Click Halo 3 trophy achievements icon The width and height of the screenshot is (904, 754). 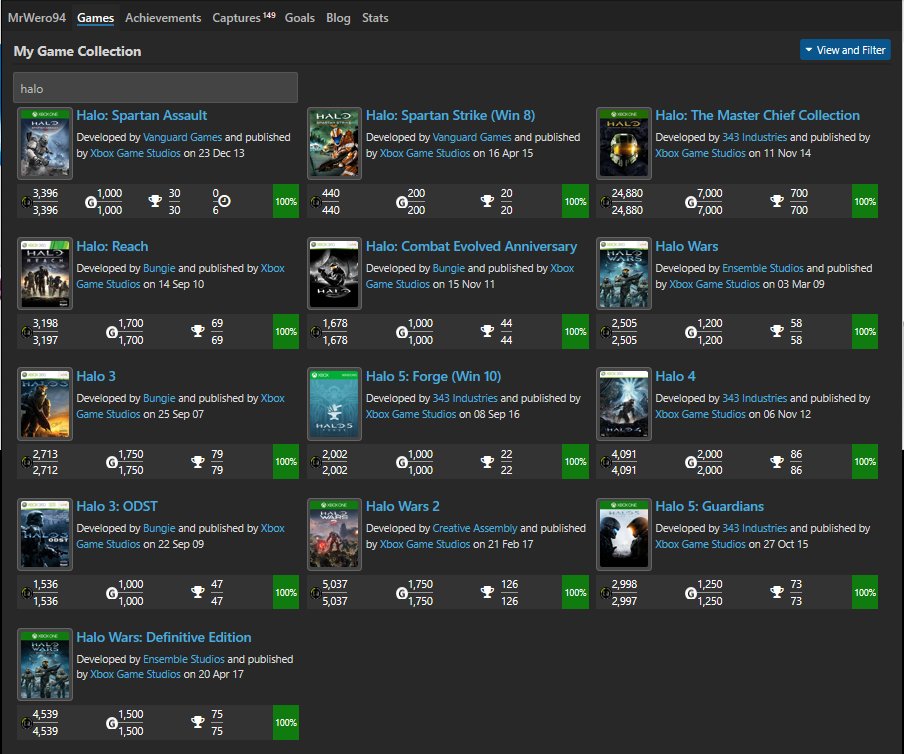[x=198, y=462]
